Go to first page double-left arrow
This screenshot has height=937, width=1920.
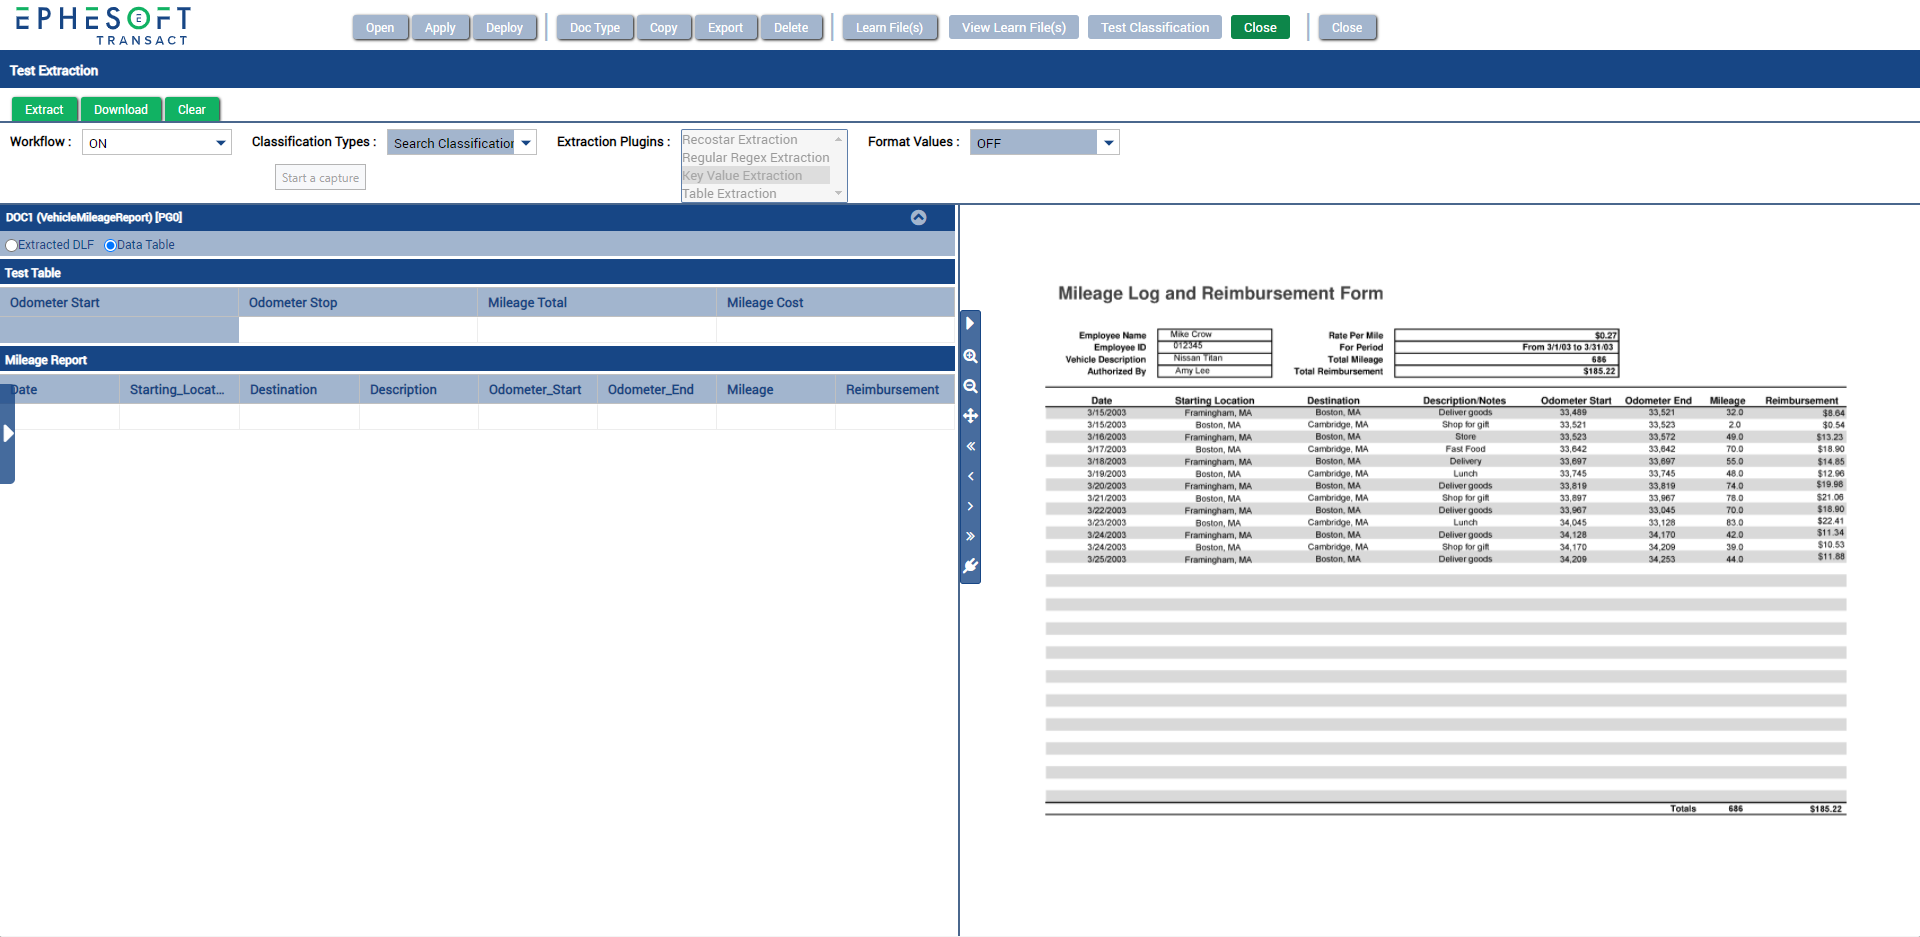pyautogui.click(x=970, y=446)
